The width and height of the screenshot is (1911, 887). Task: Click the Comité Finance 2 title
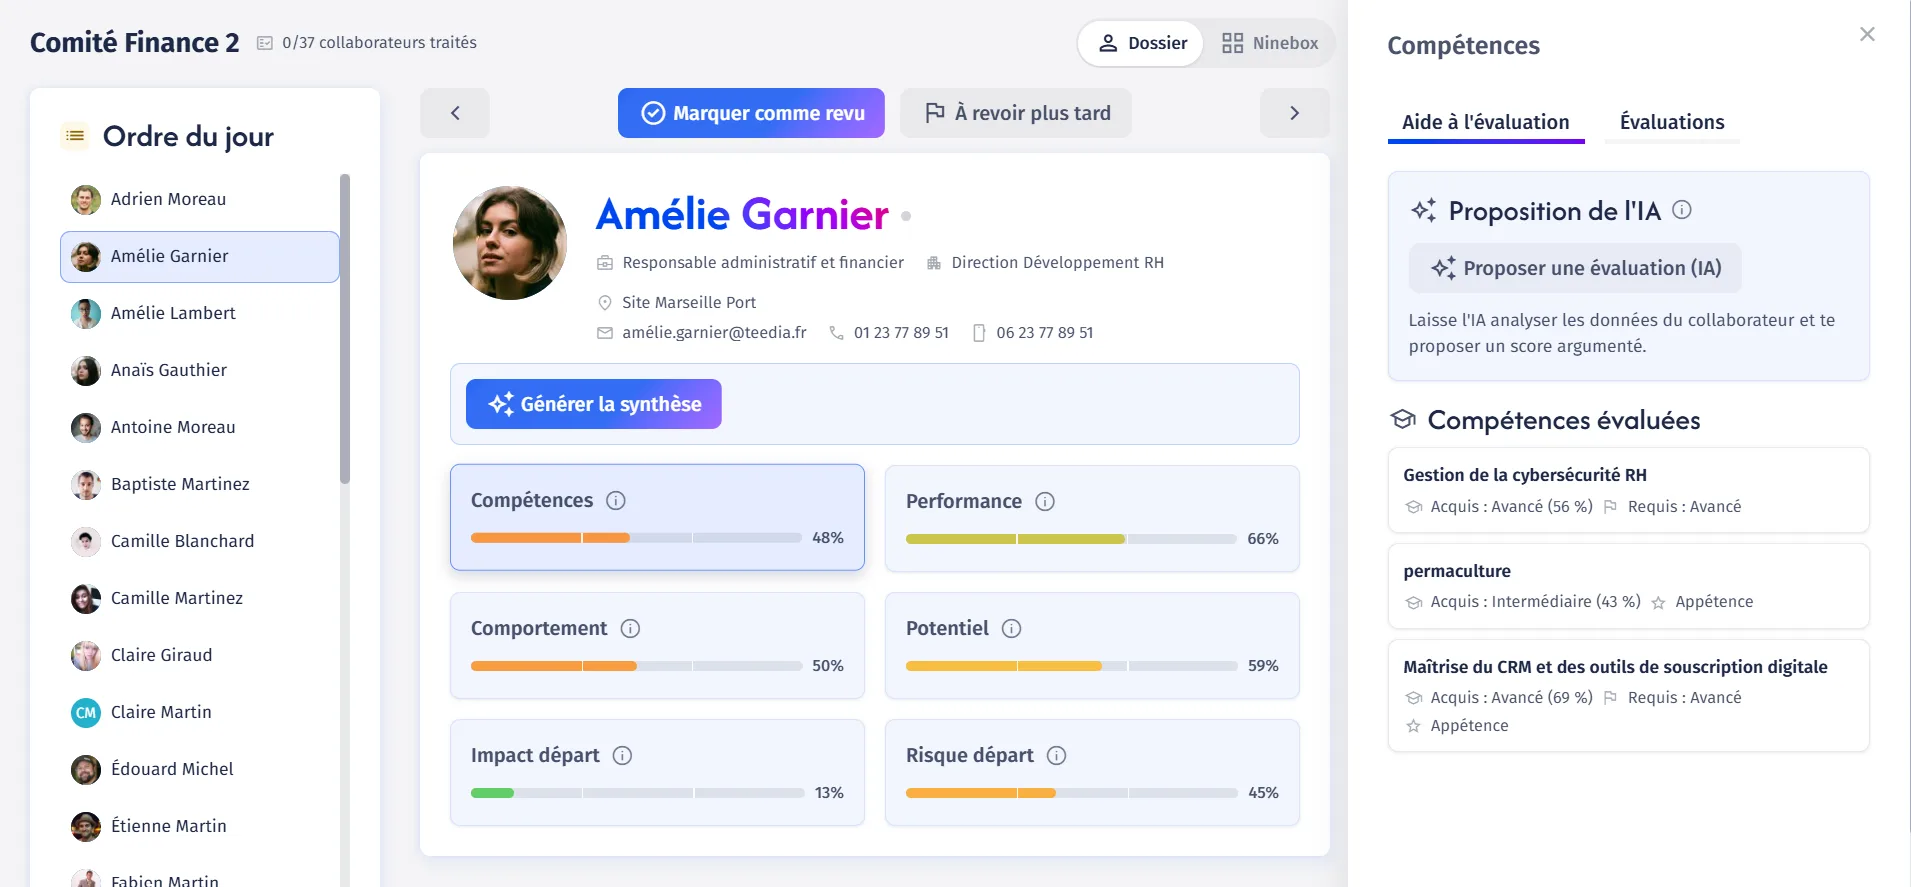coord(135,43)
